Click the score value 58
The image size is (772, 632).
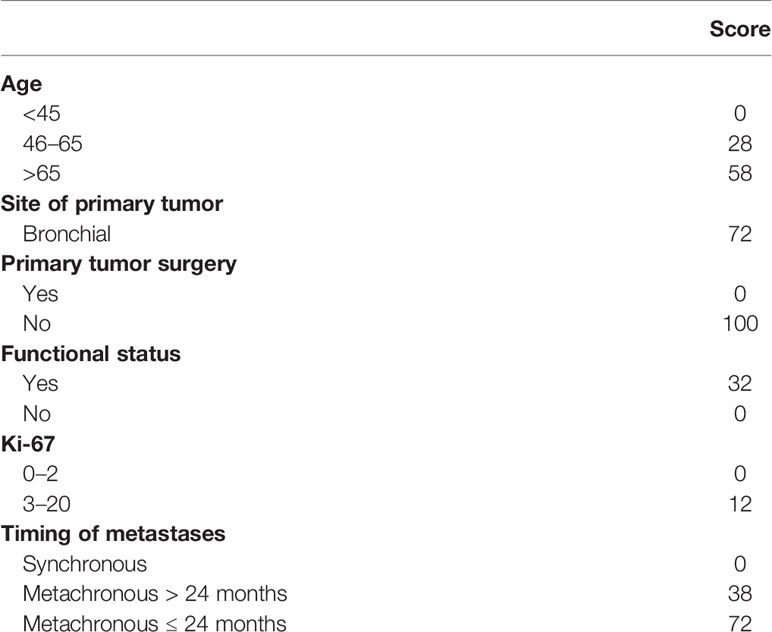point(740,174)
